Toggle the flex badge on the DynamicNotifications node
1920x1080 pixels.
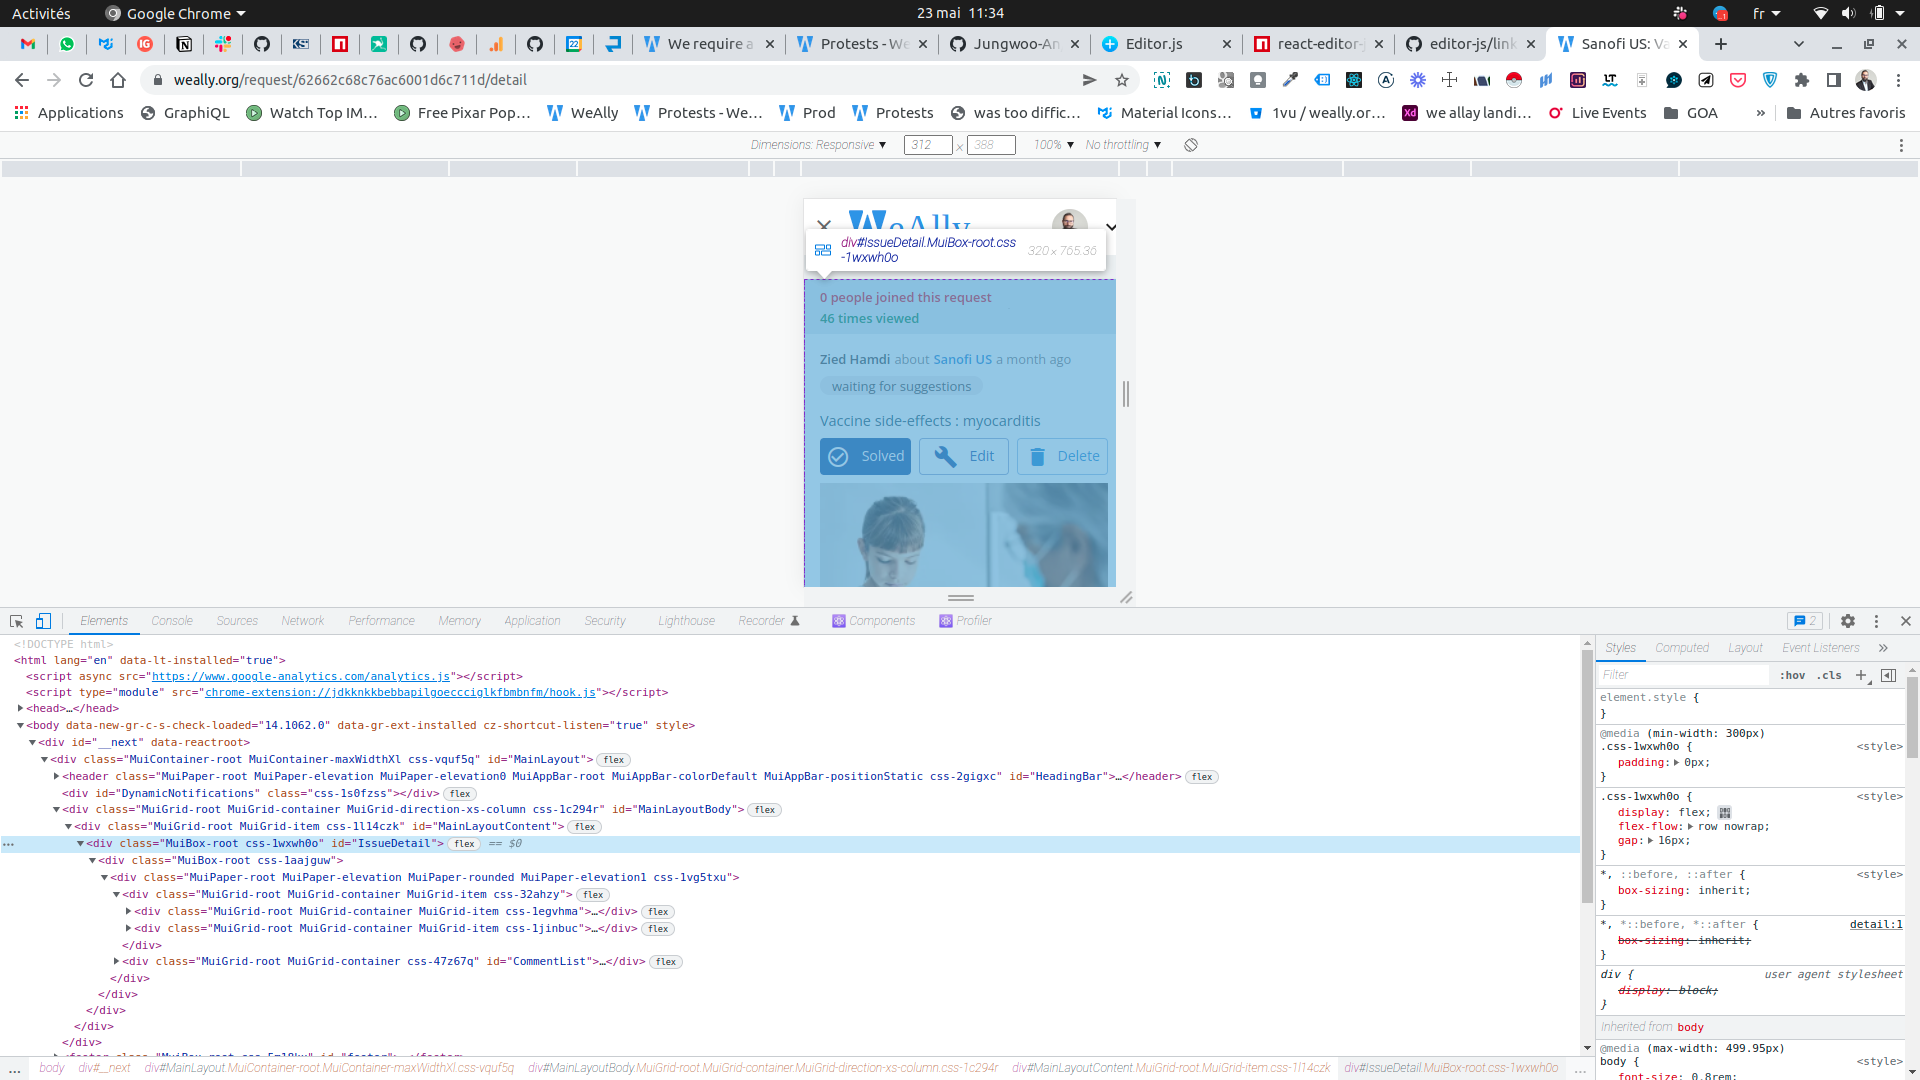[460, 794]
